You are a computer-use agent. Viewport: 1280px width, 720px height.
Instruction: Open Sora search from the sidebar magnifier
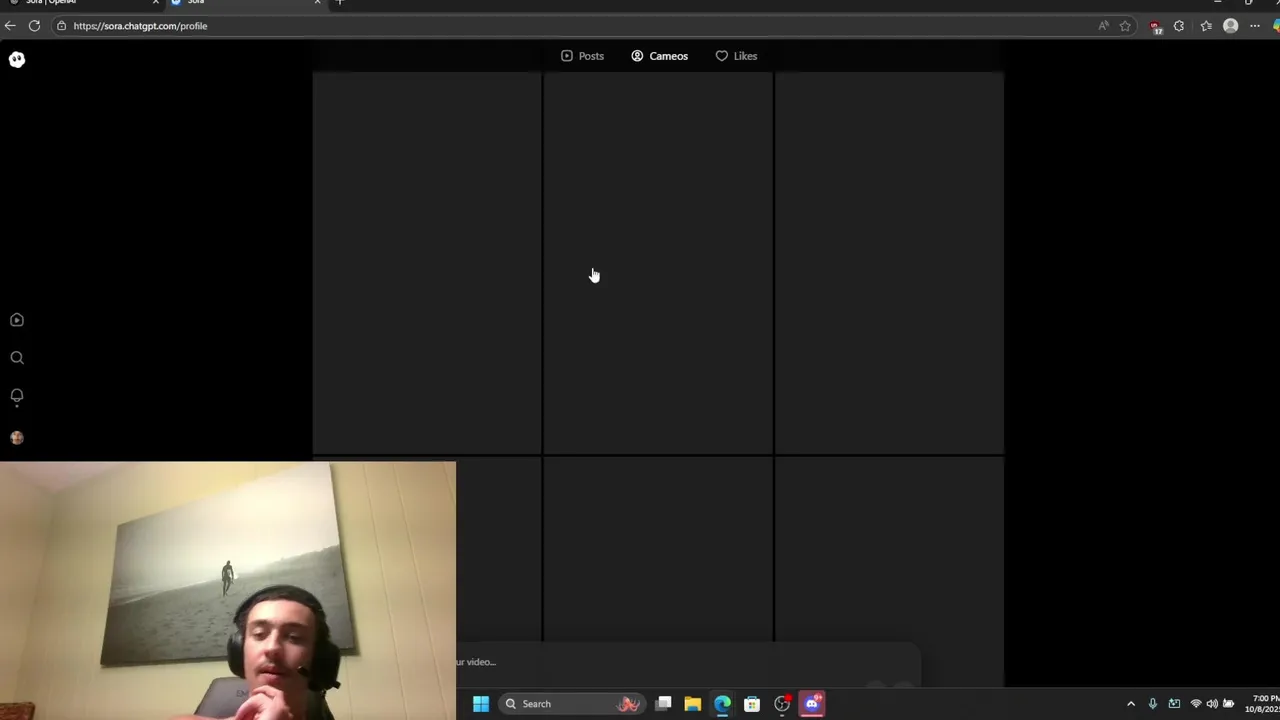point(17,358)
